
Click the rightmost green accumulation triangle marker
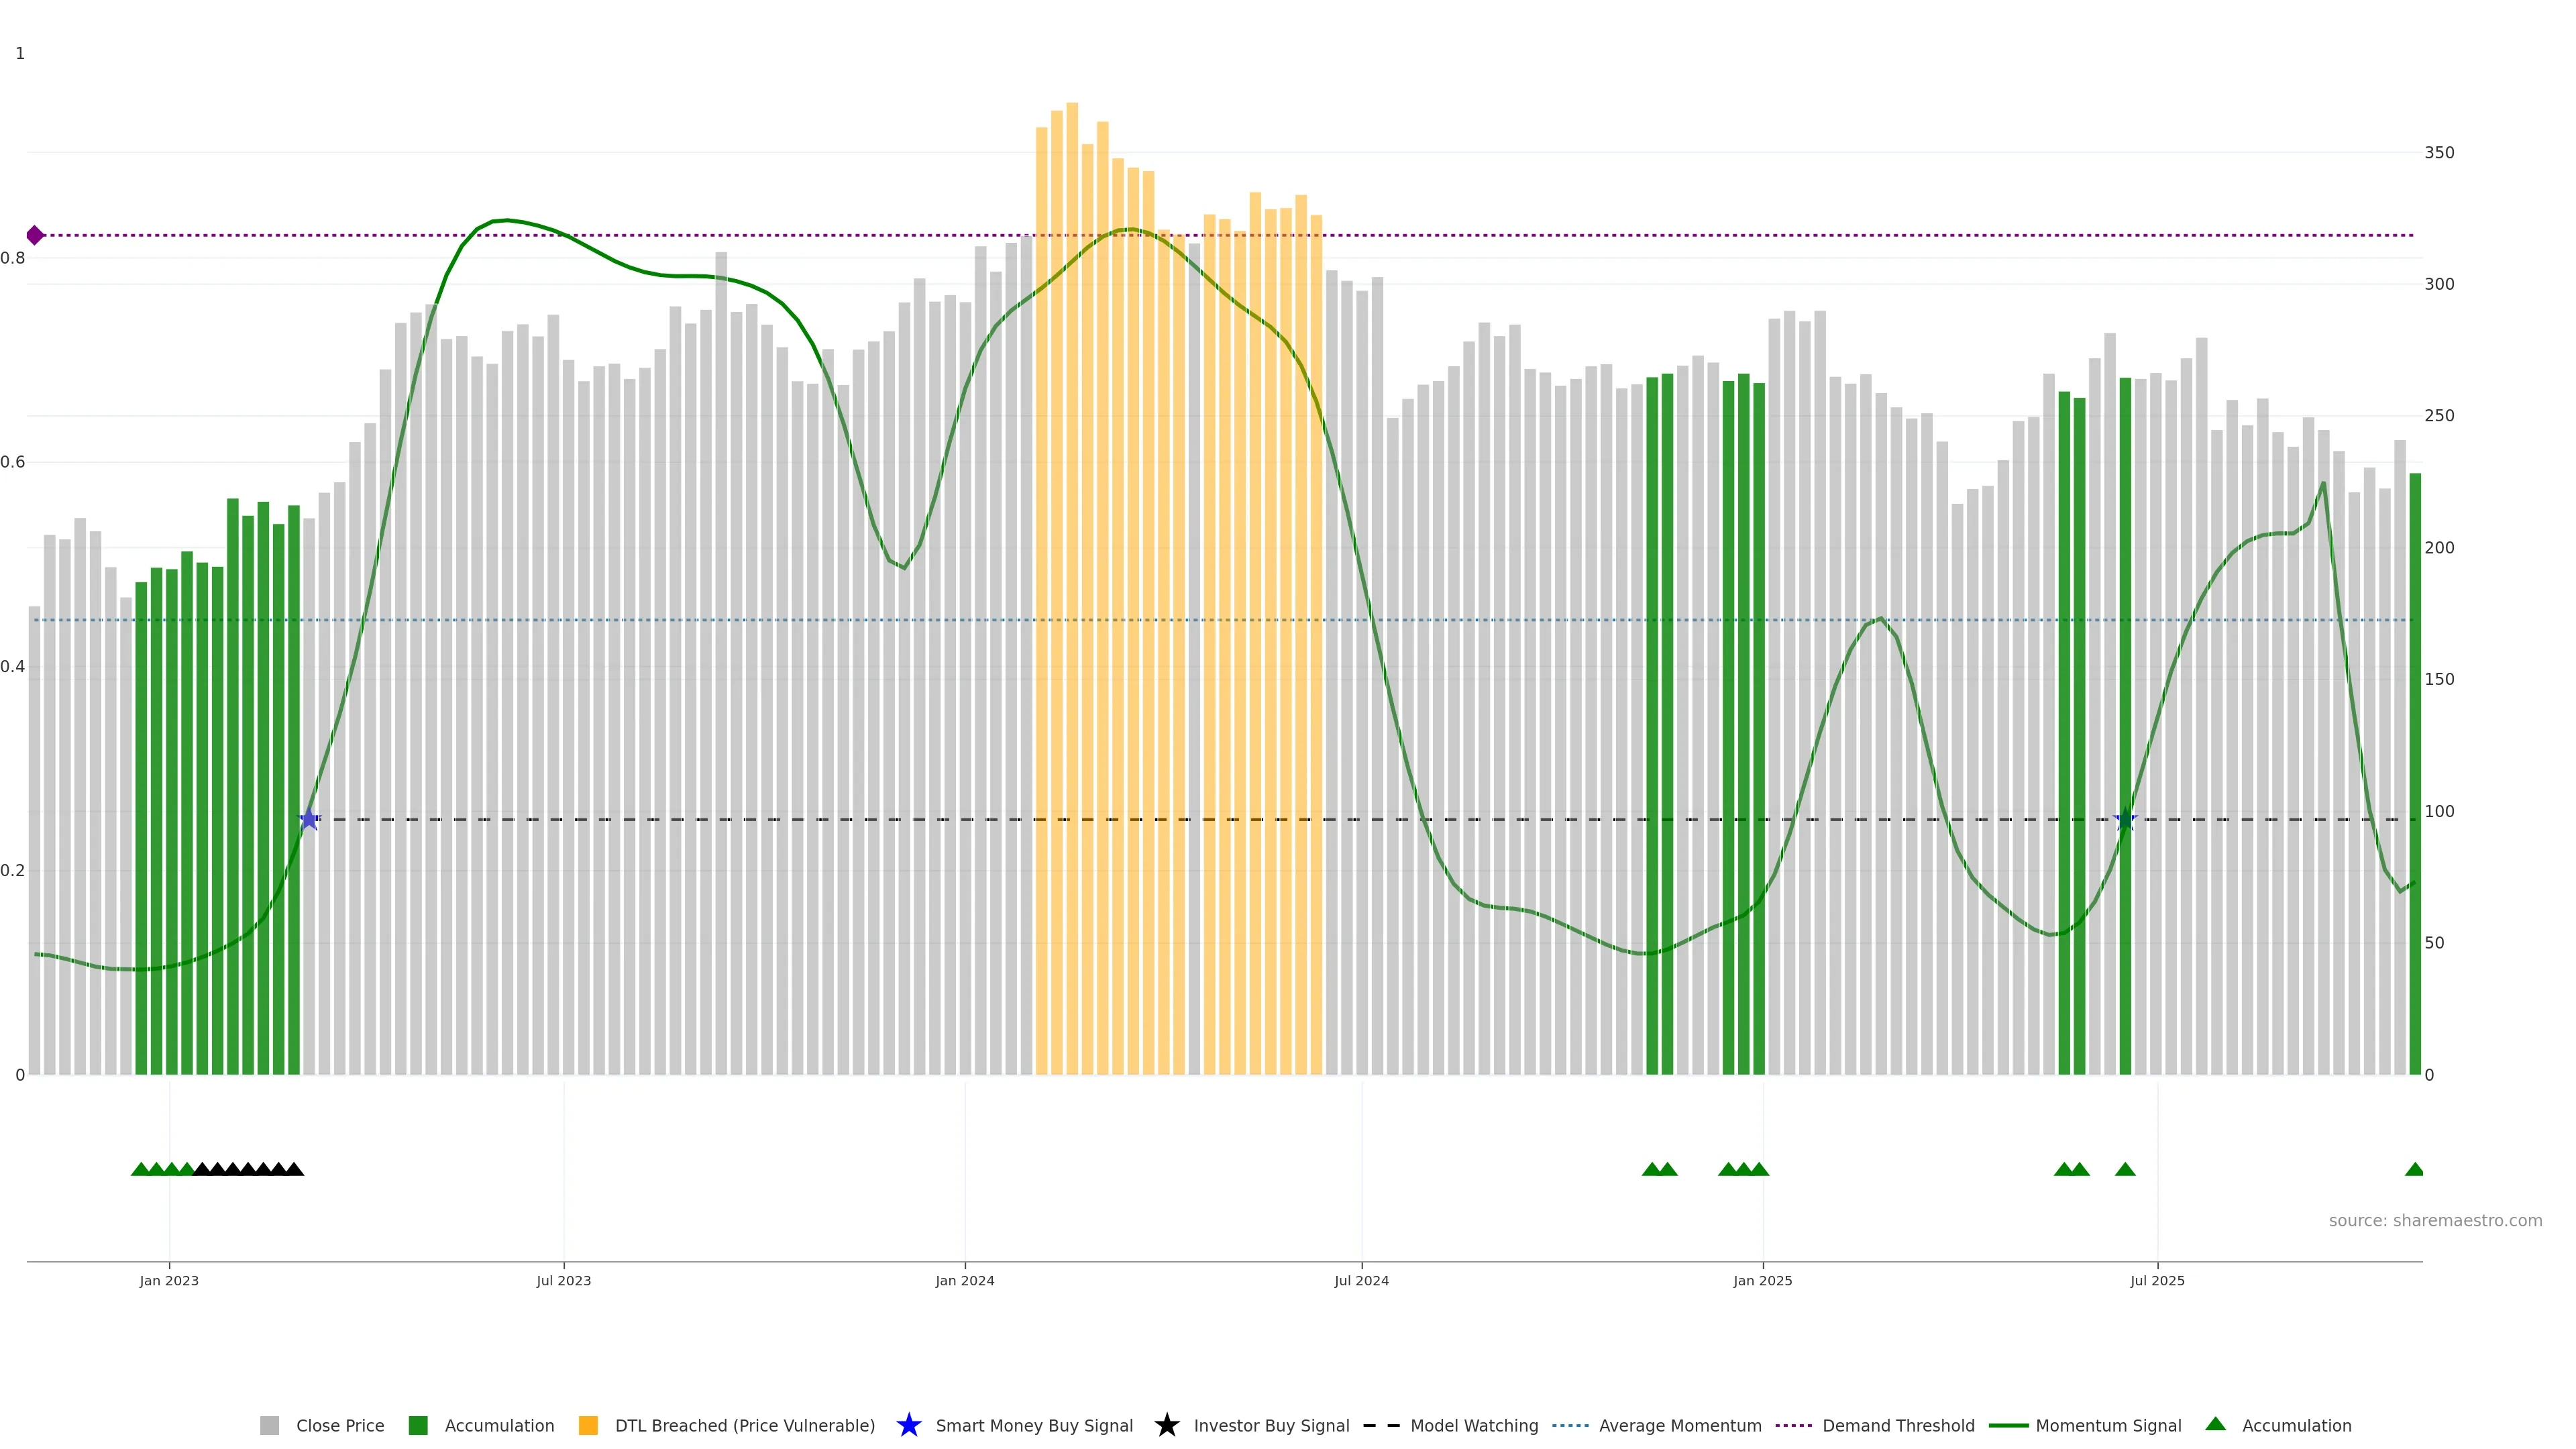[2414, 1169]
